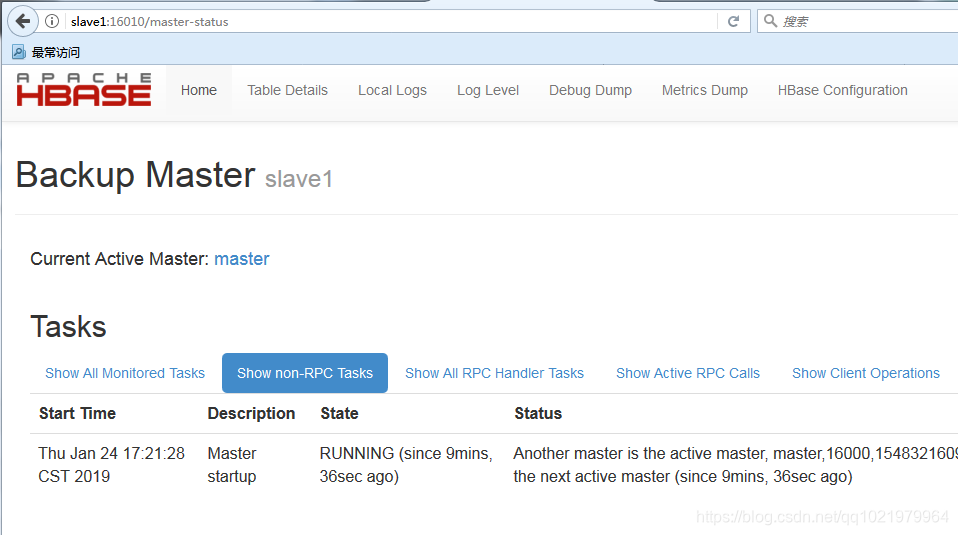Viewport: 958px width, 535px height.
Task: Switch to Show All Monitored Tasks tab
Action: [x=125, y=373]
